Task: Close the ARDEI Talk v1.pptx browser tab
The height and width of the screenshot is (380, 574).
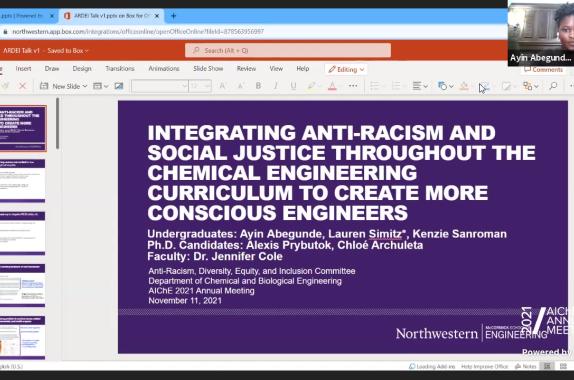Action: (157, 16)
